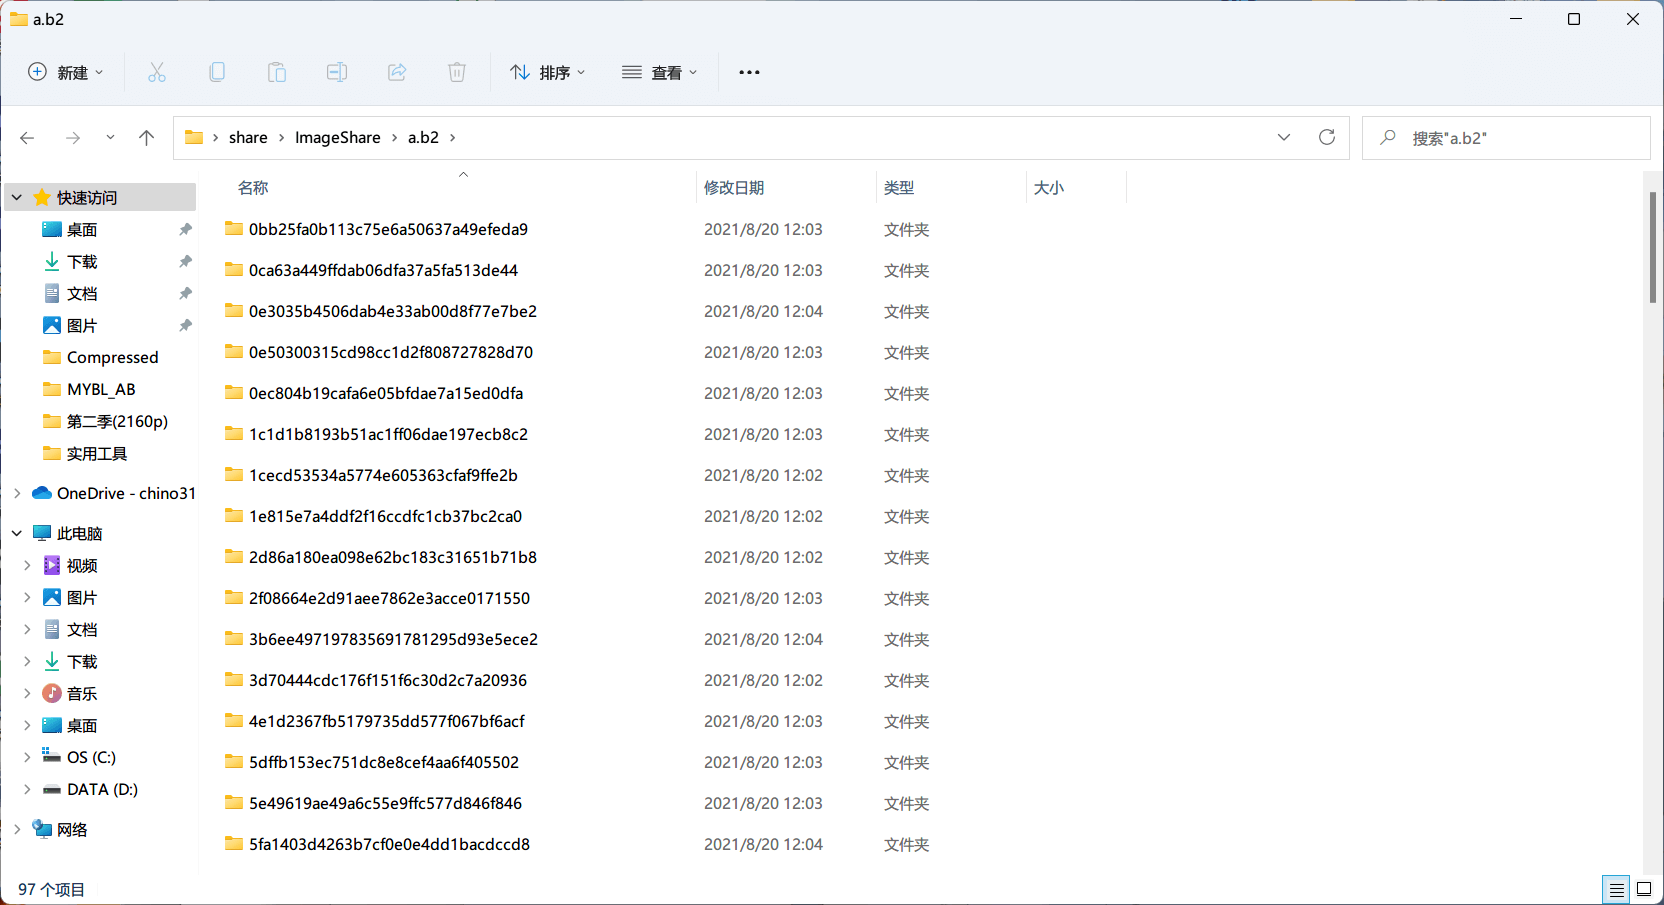Unpin 桌面 from quick access
The height and width of the screenshot is (905, 1664).
pyautogui.click(x=185, y=229)
